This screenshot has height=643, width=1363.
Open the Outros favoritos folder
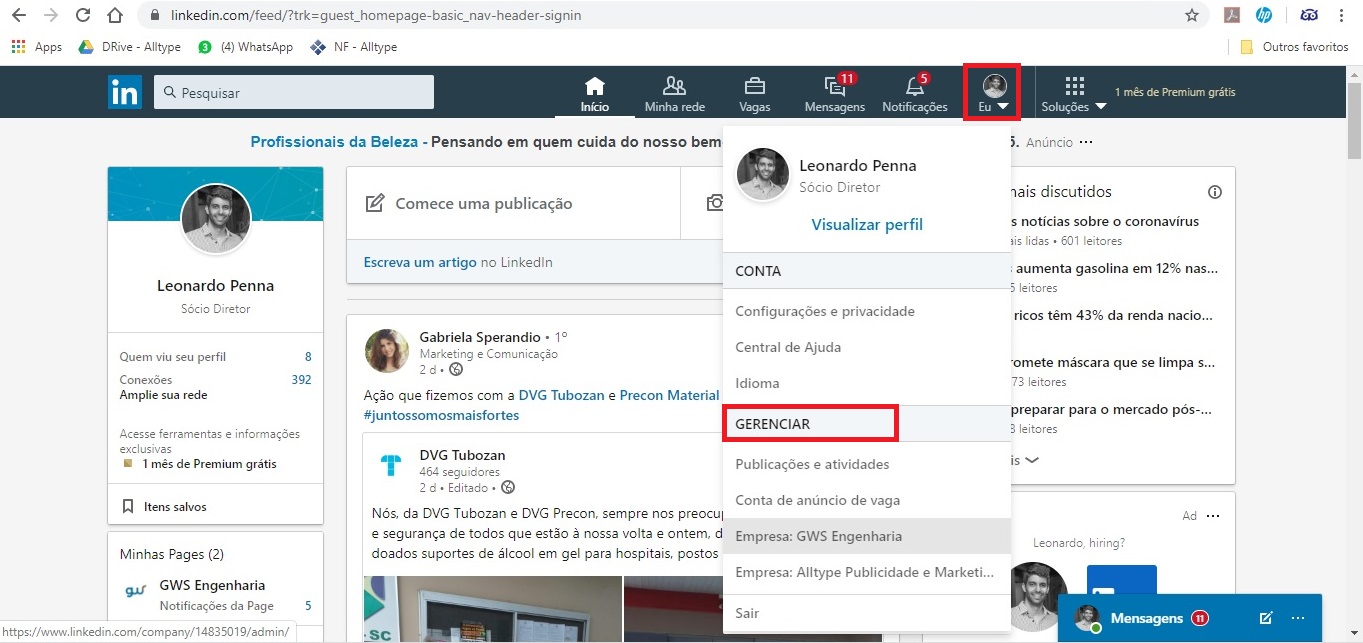click(1294, 47)
